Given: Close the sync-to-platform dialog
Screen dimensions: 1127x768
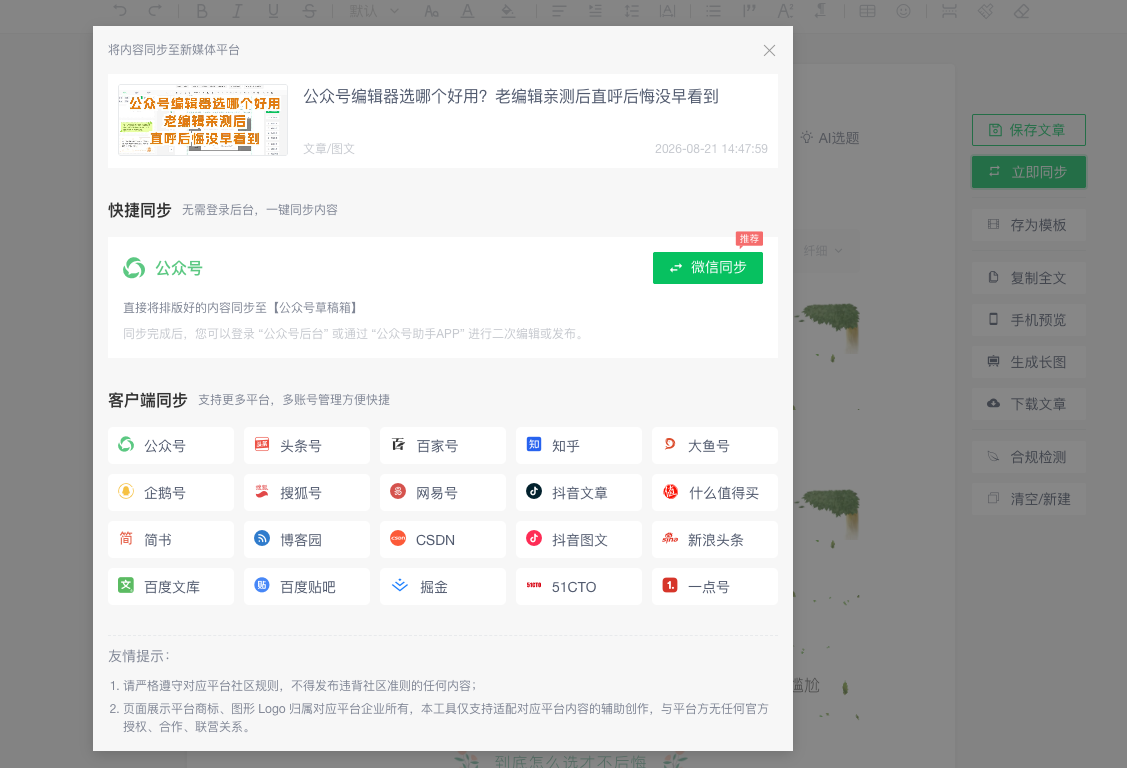Looking at the screenshot, I should pos(769,50).
